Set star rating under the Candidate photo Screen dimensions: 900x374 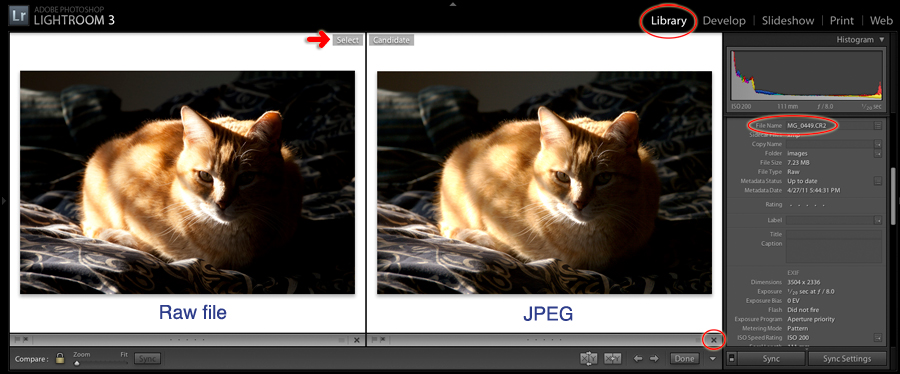coord(544,340)
